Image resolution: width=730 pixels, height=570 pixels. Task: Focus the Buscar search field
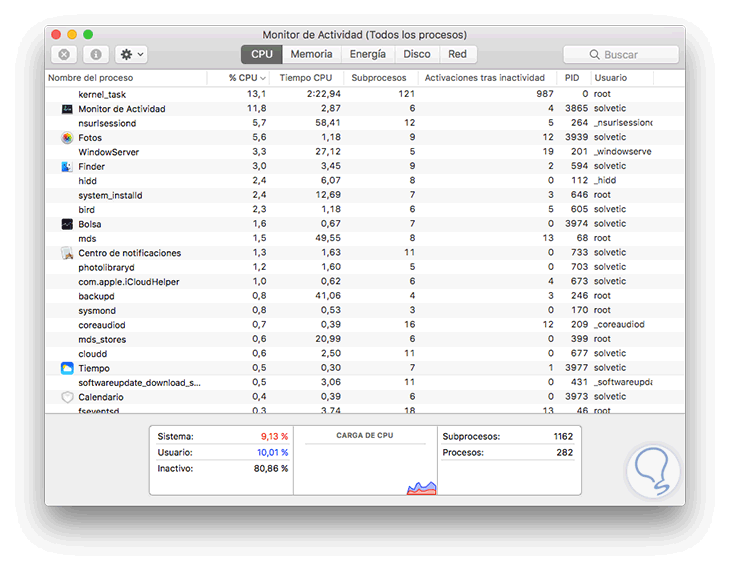621,54
